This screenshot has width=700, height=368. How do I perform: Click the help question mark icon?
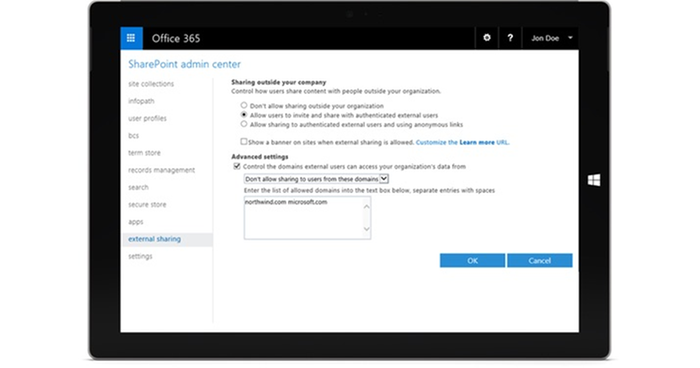pos(510,38)
